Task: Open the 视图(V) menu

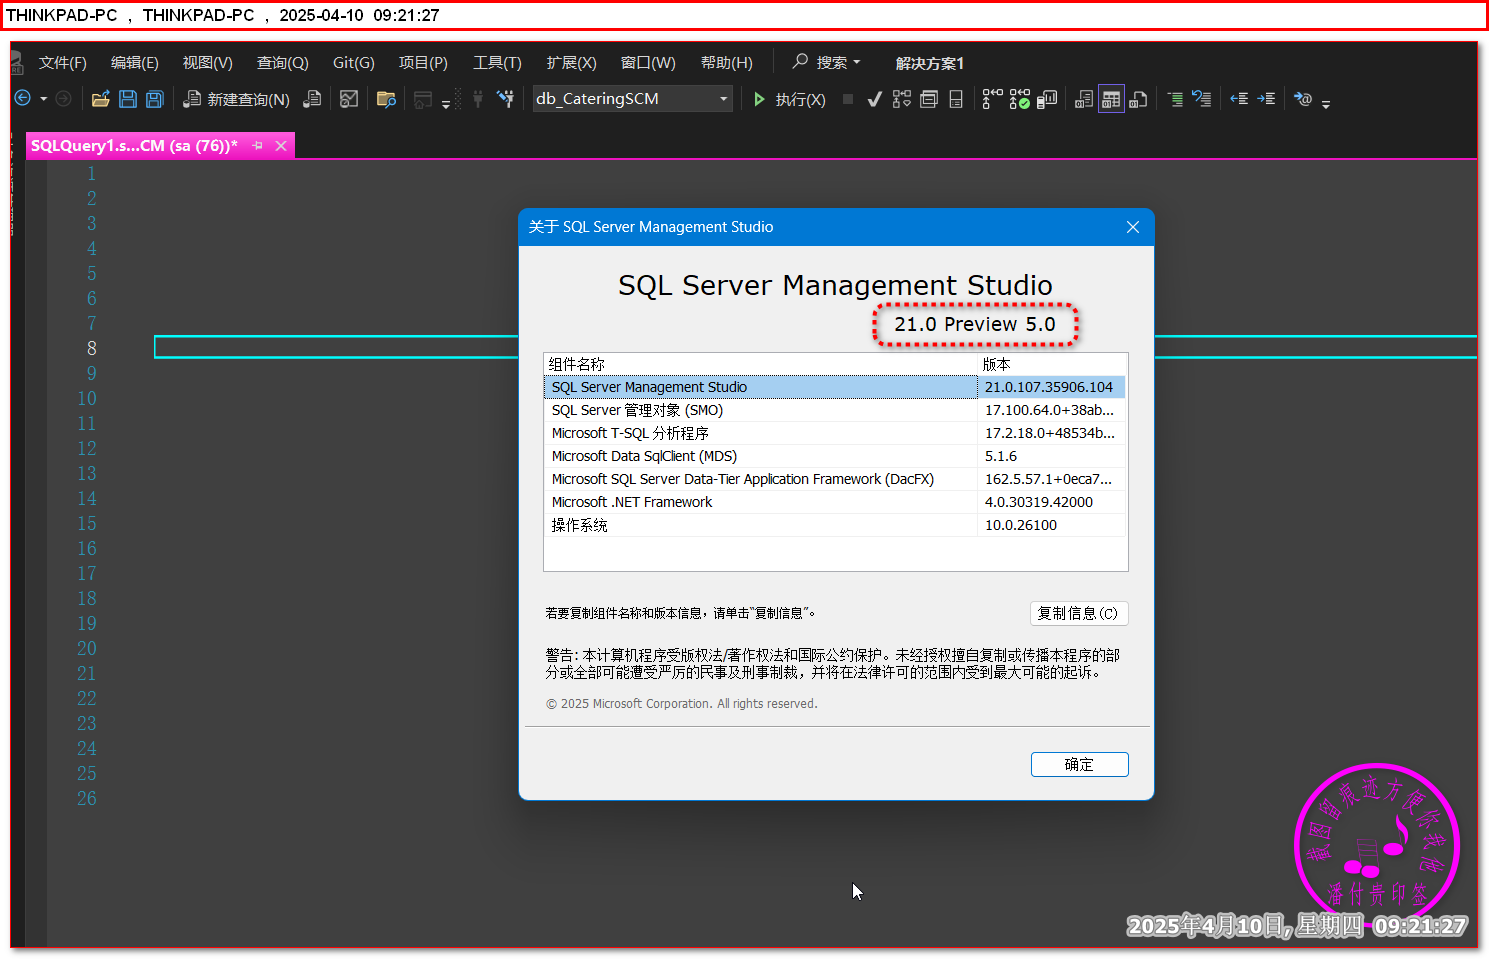Action: [208, 62]
